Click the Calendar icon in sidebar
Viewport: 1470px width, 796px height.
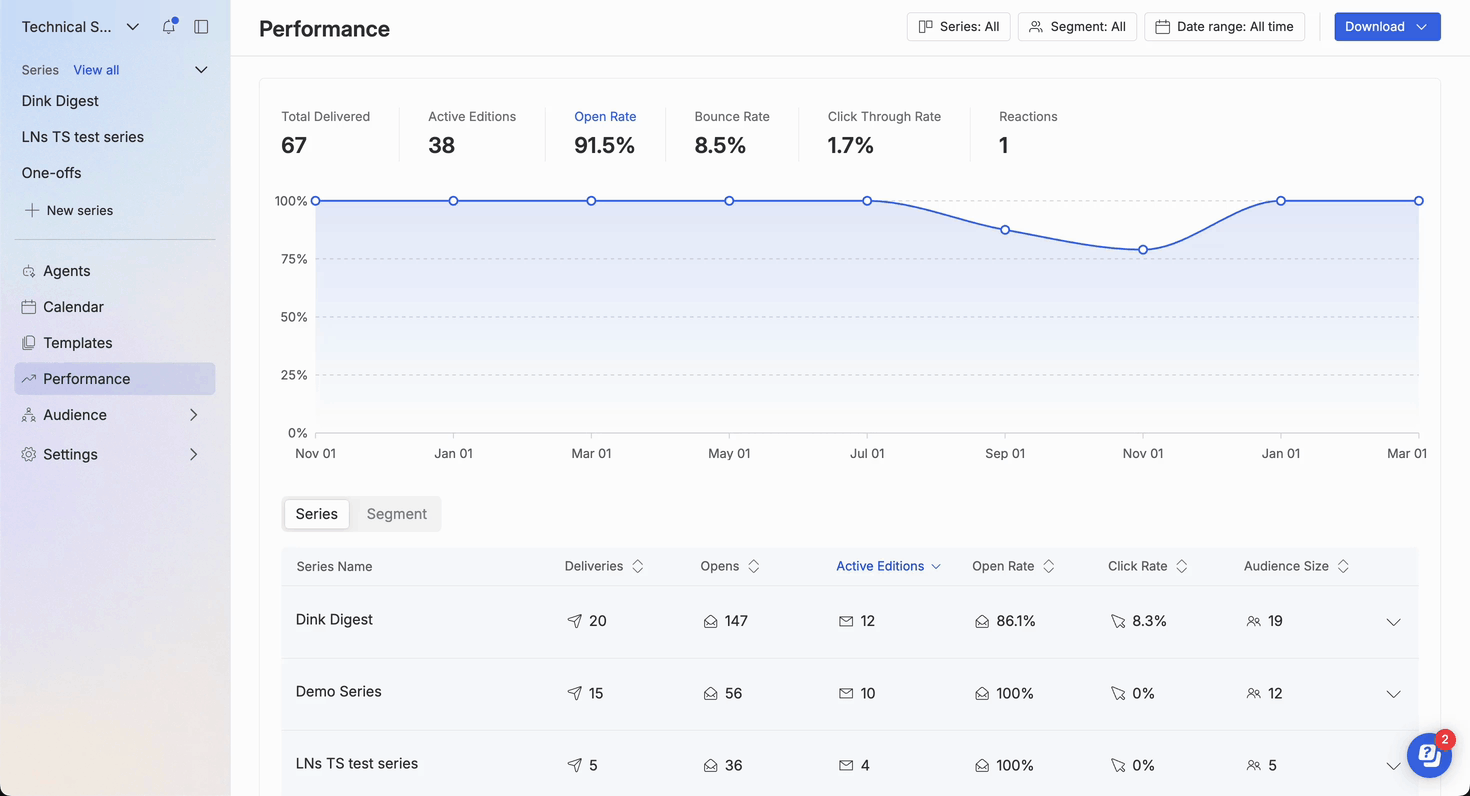tap(29, 307)
